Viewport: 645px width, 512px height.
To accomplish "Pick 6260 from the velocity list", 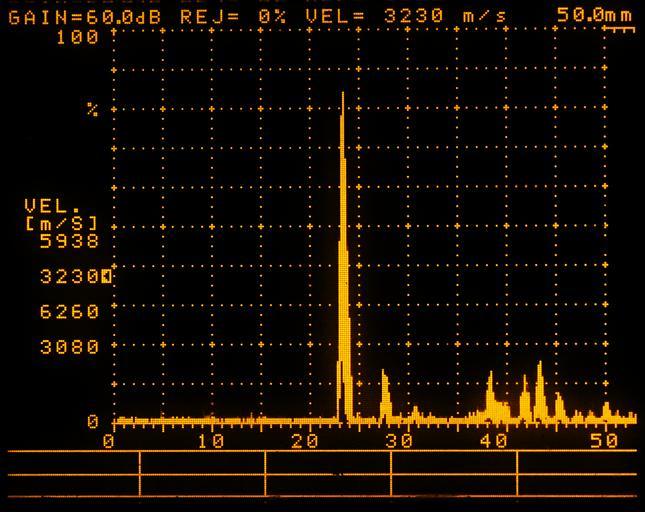I will click(x=69, y=312).
